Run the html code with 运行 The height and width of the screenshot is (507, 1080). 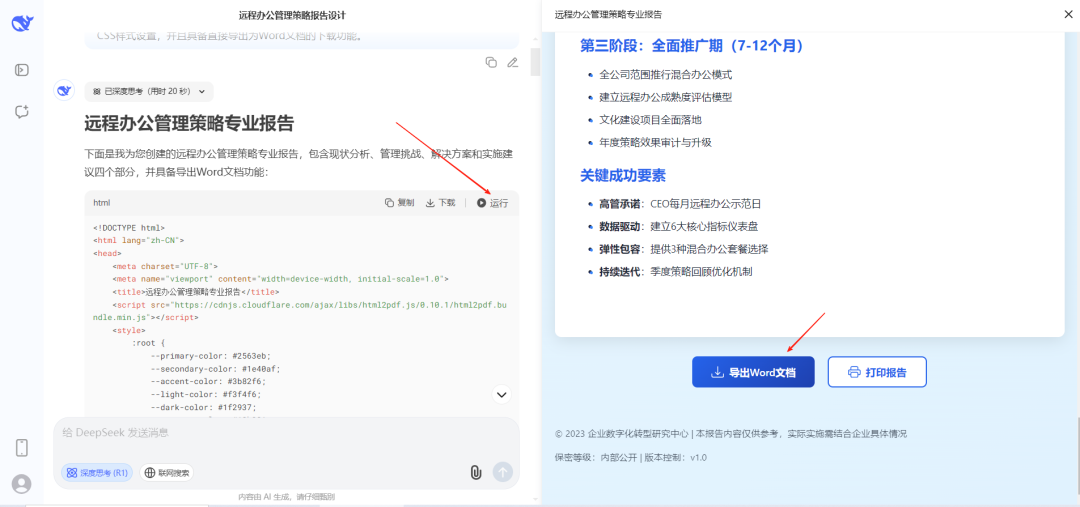coord(492,203)
